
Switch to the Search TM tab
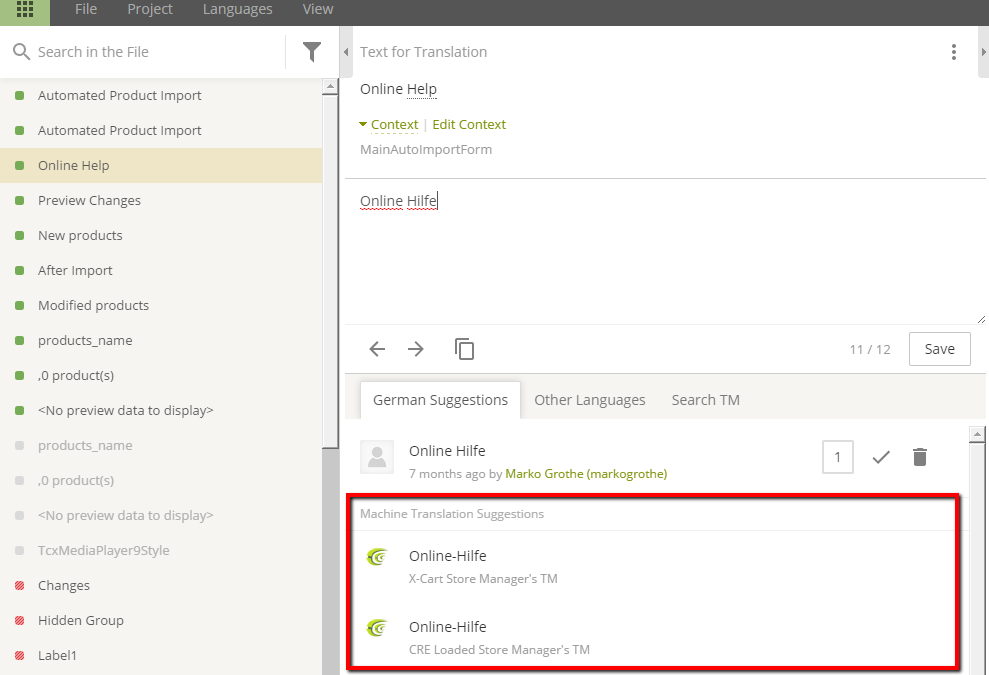coord(706,400)
